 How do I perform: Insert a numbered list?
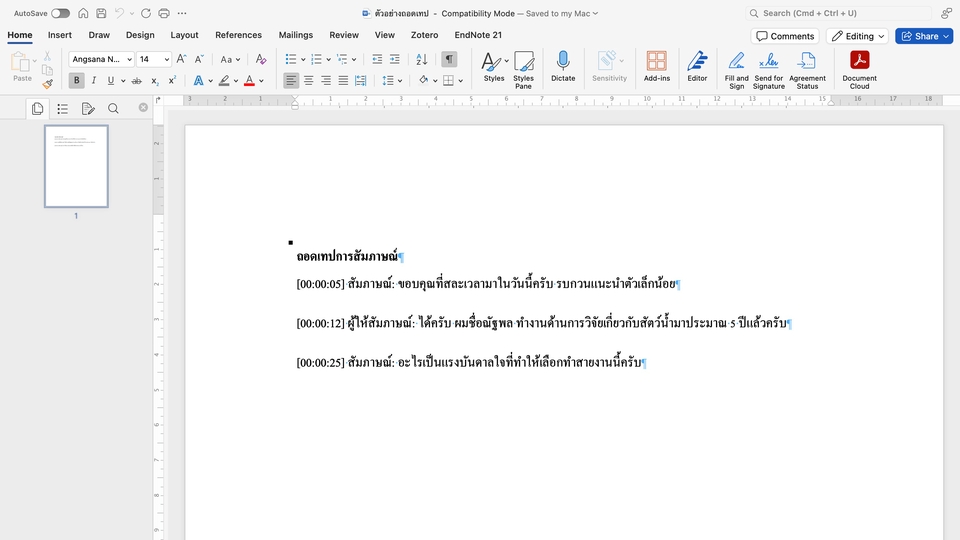316,59
